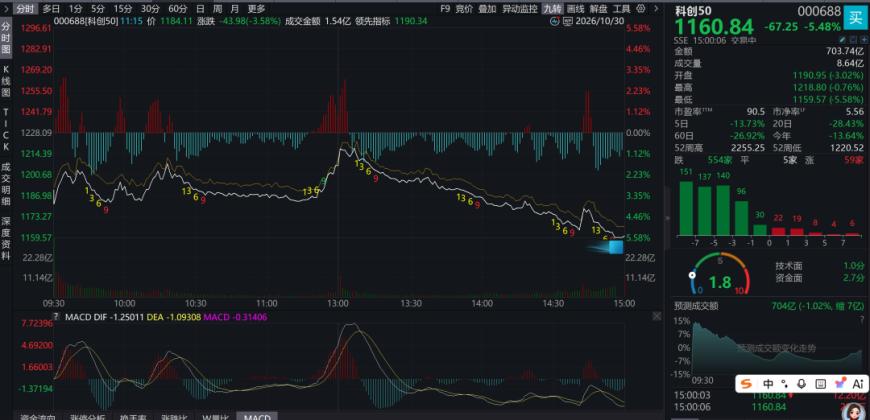
Task: Click the blue glowing current price marker
Action: 616,247
